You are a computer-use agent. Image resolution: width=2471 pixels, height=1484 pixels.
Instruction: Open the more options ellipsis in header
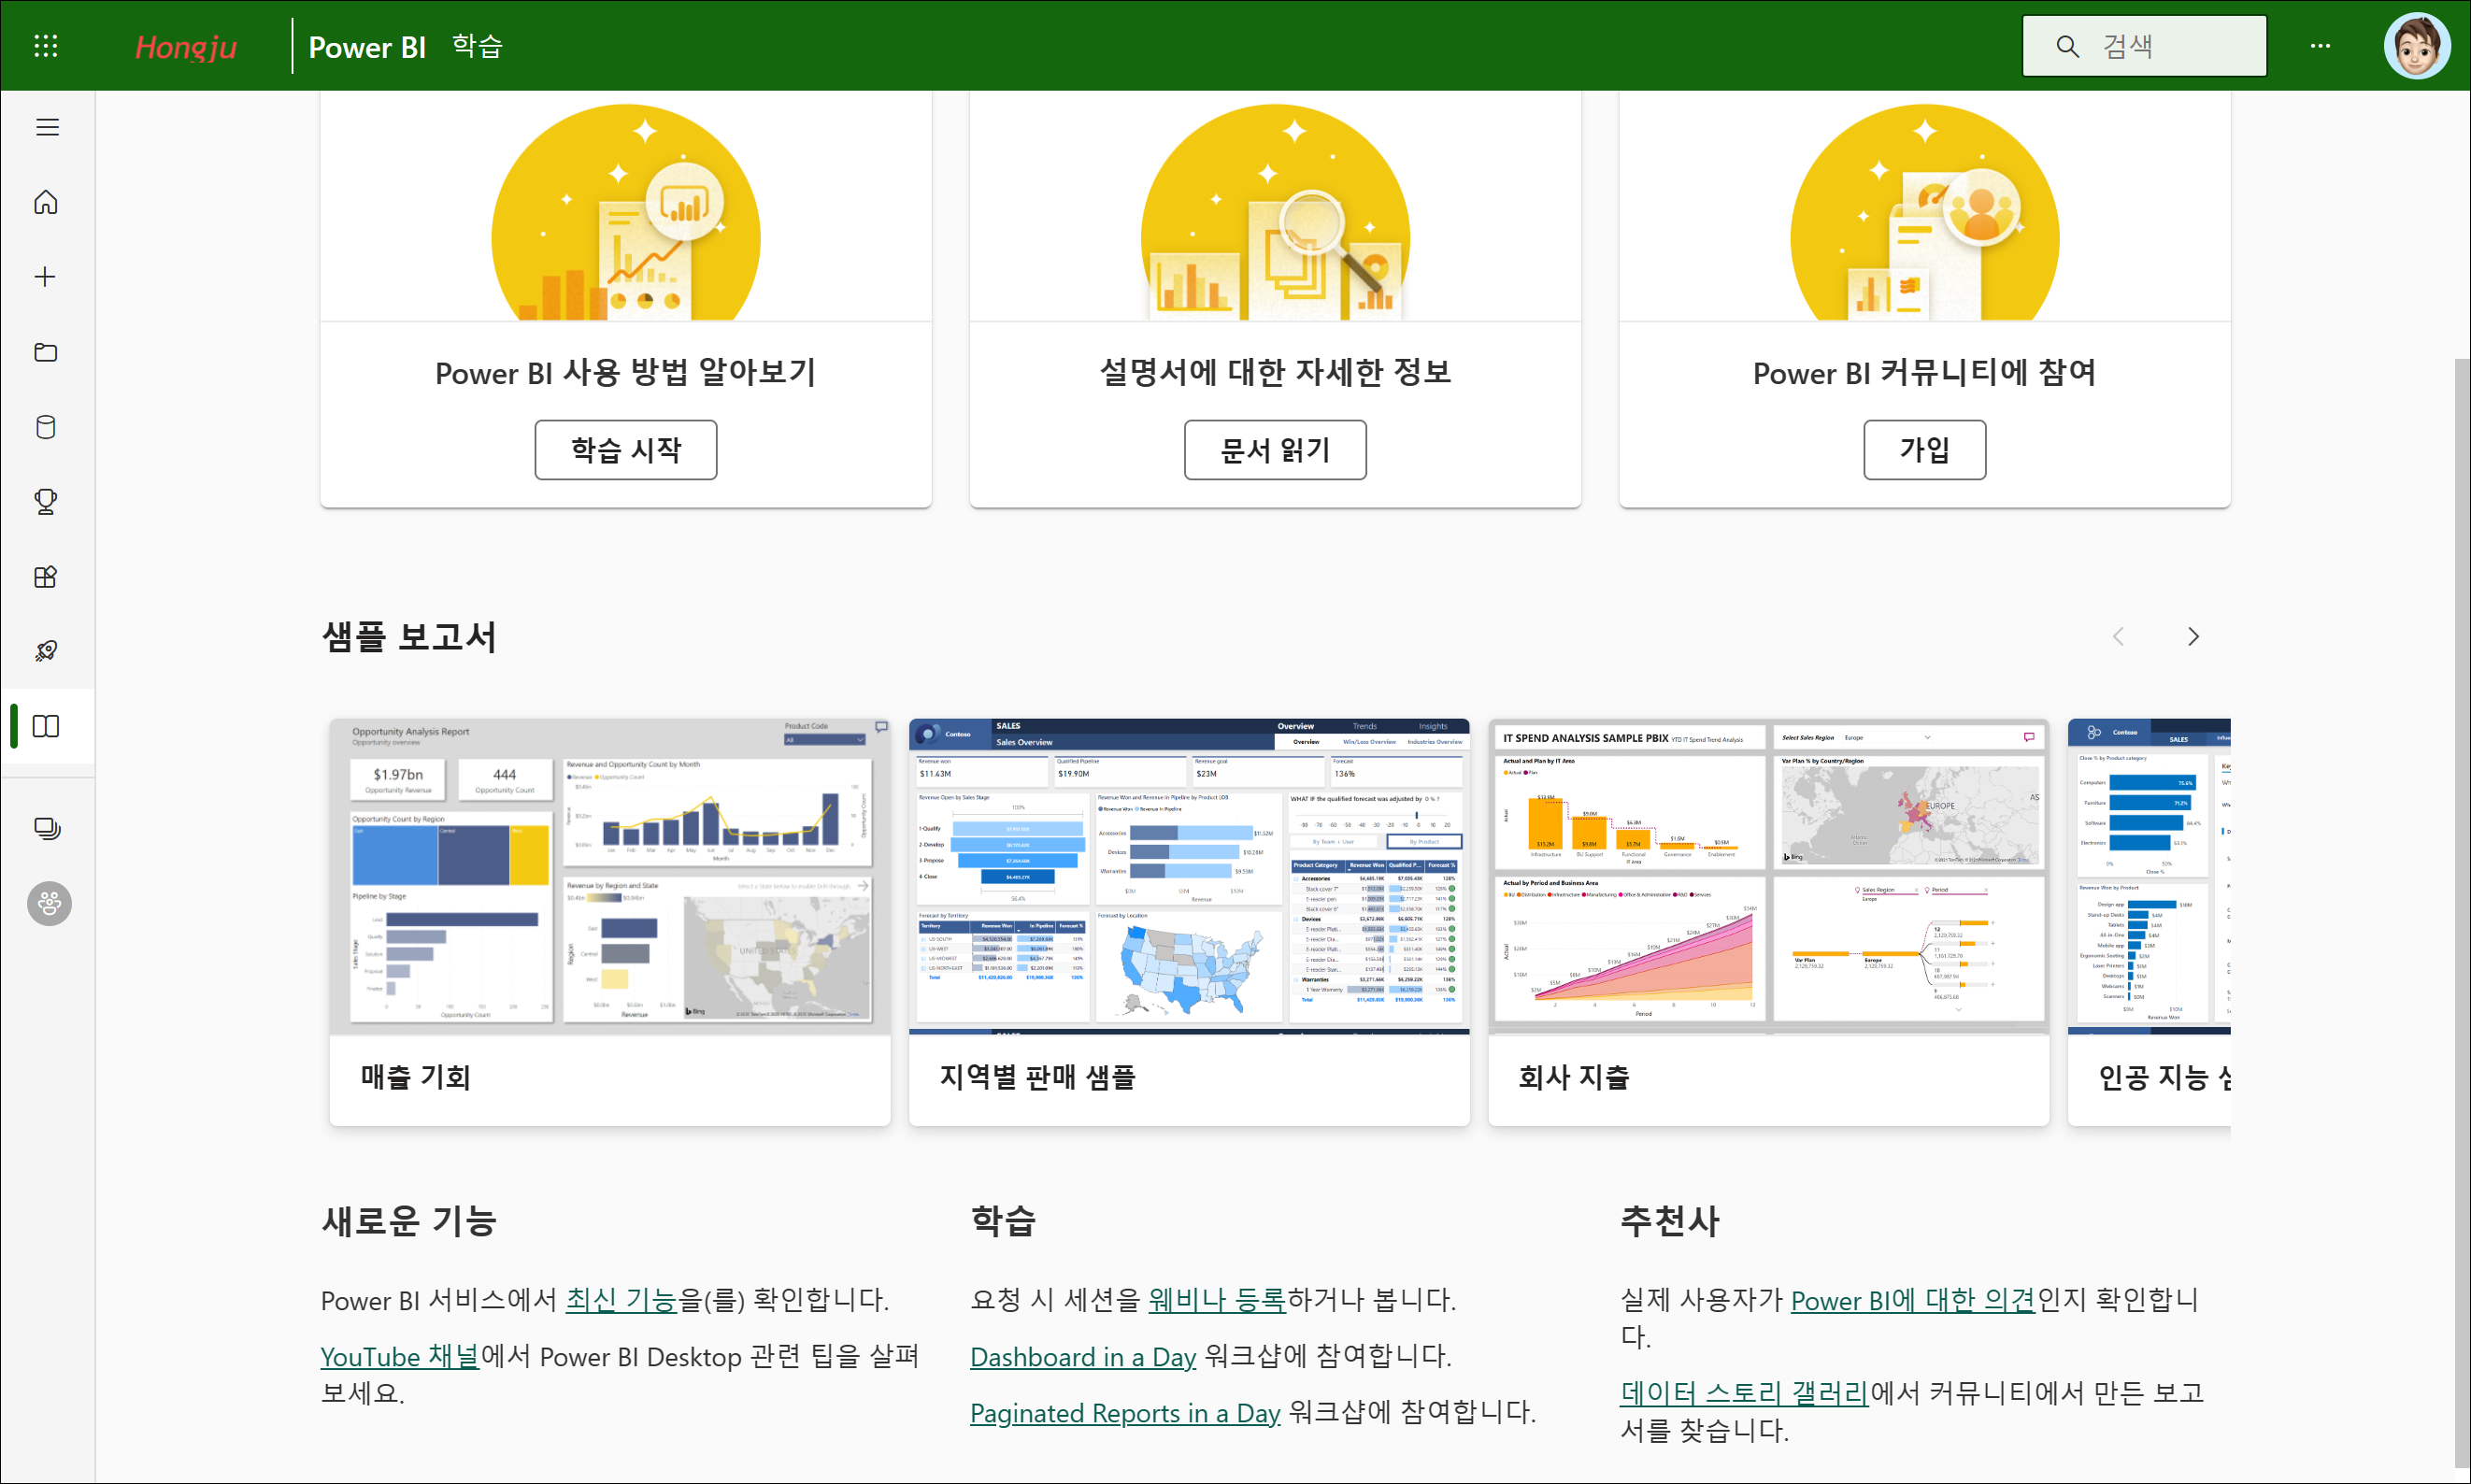[2320, 46]
